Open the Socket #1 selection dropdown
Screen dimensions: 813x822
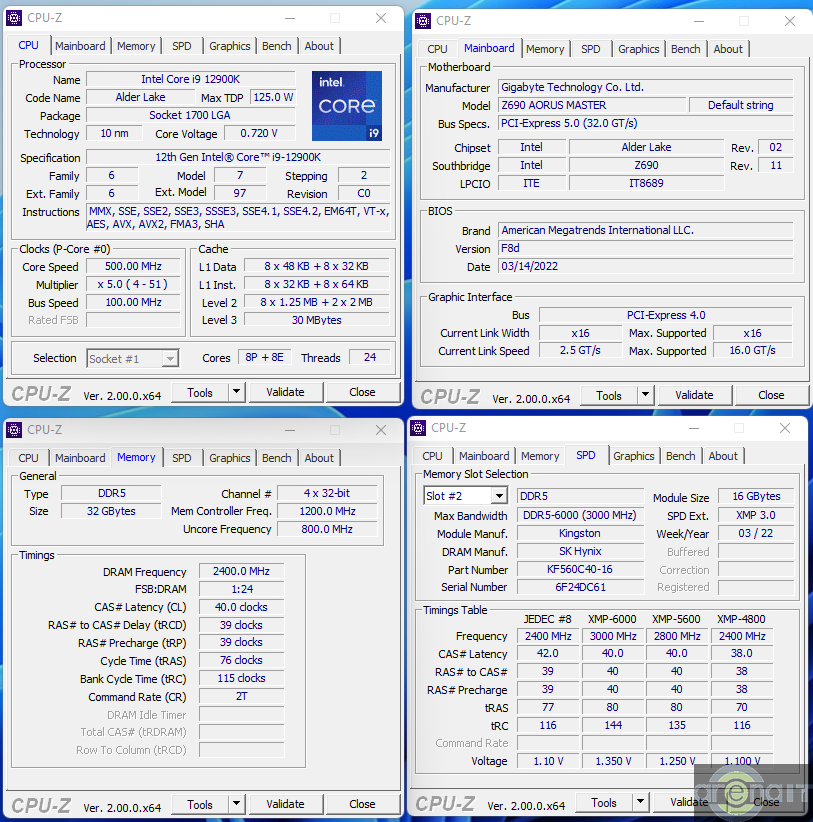click(x=169, y=359)
